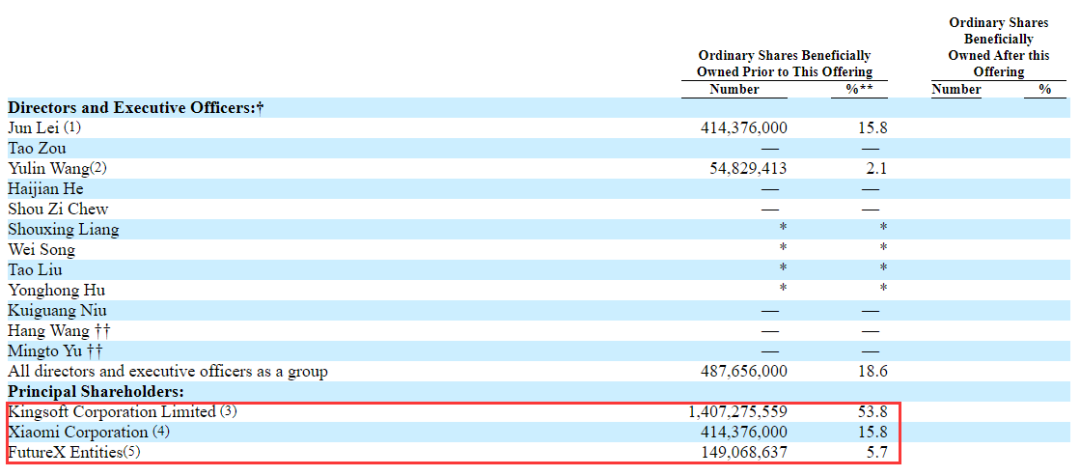The image size is (1080, 476).
Task: Select the name Shouxing Liang
Action: [x=63, y=229]
